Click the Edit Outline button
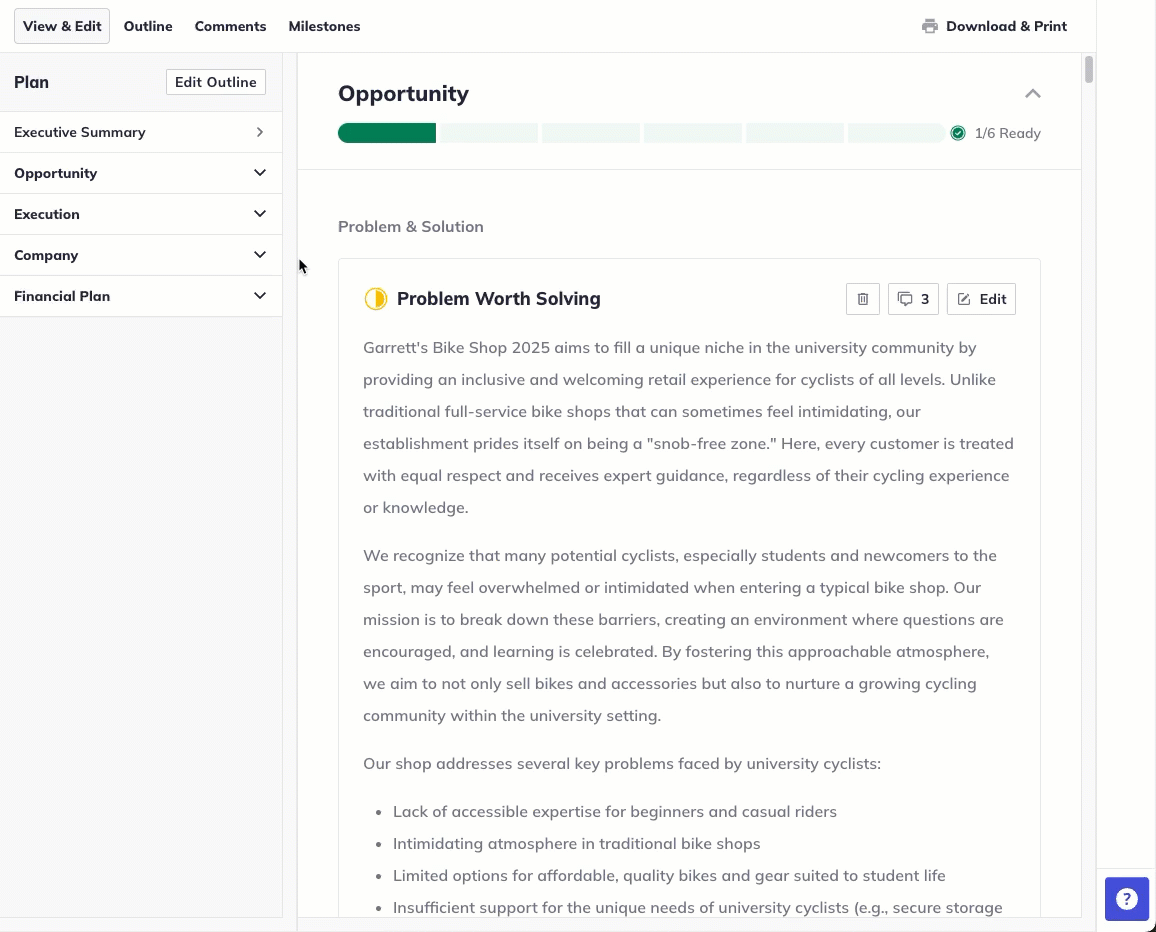This screenshot has height=932, width=1156. tap(215, 82)
